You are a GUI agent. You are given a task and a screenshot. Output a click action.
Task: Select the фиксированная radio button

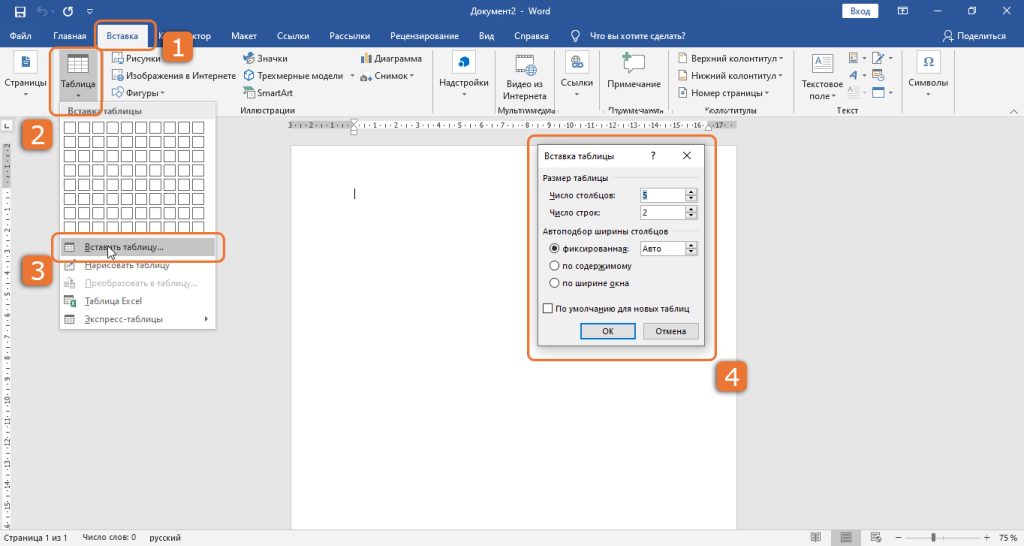(x=554, y=248)
